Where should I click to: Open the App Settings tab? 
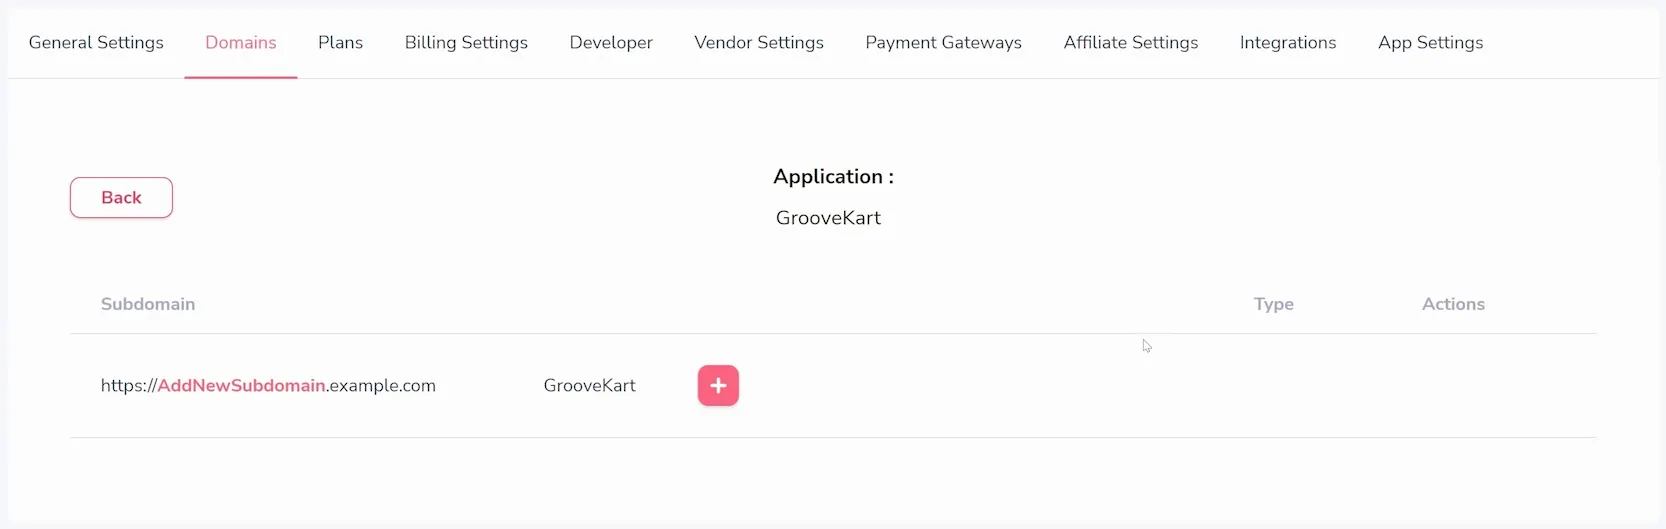click(1431, 42)
